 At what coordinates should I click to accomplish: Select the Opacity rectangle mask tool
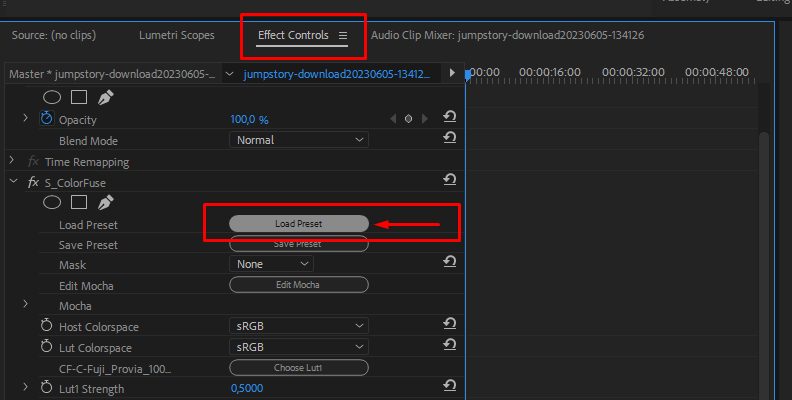(79, 97)
